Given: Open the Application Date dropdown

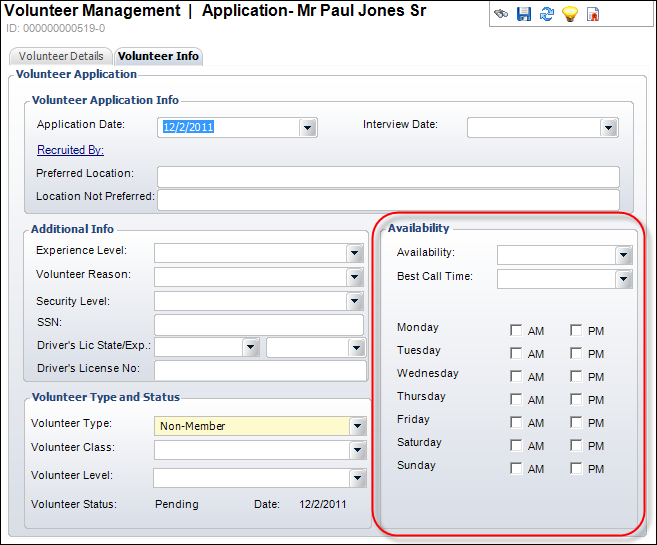Looking at the screenshot, I should tap(308, 128).
